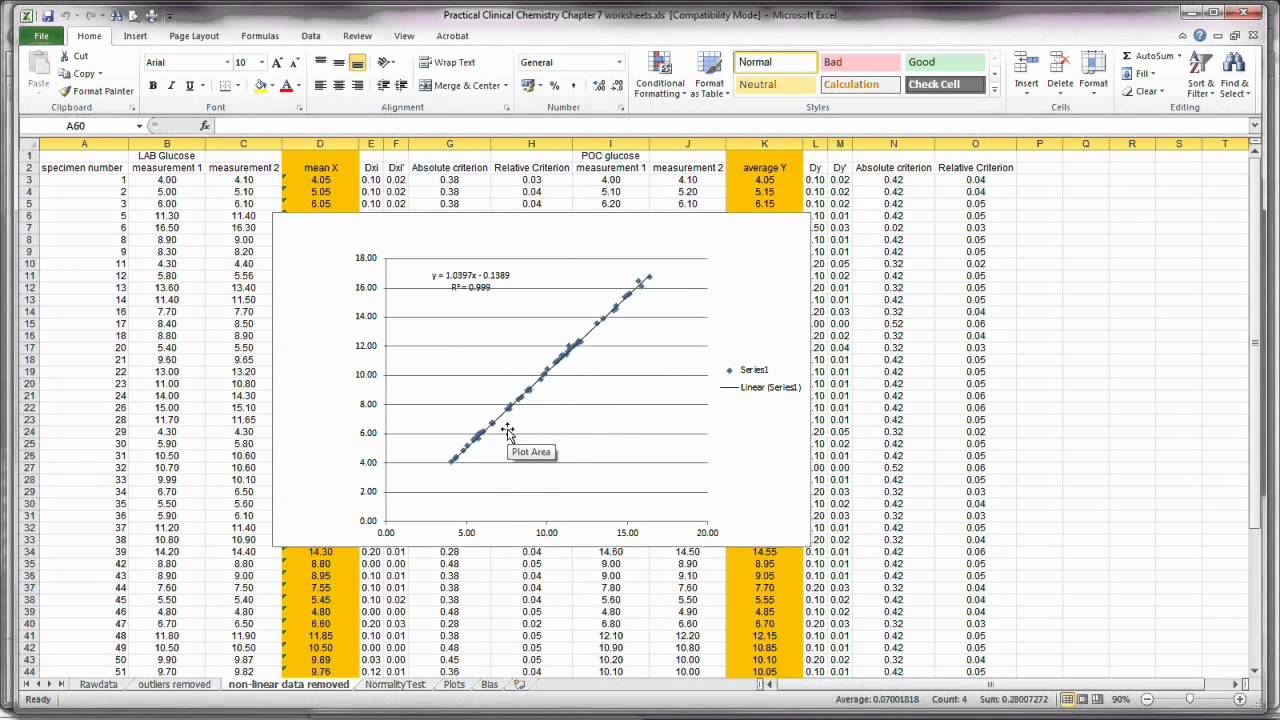Click the Percent Style icon
The image size is (1280, 720).
pos(555,86)
